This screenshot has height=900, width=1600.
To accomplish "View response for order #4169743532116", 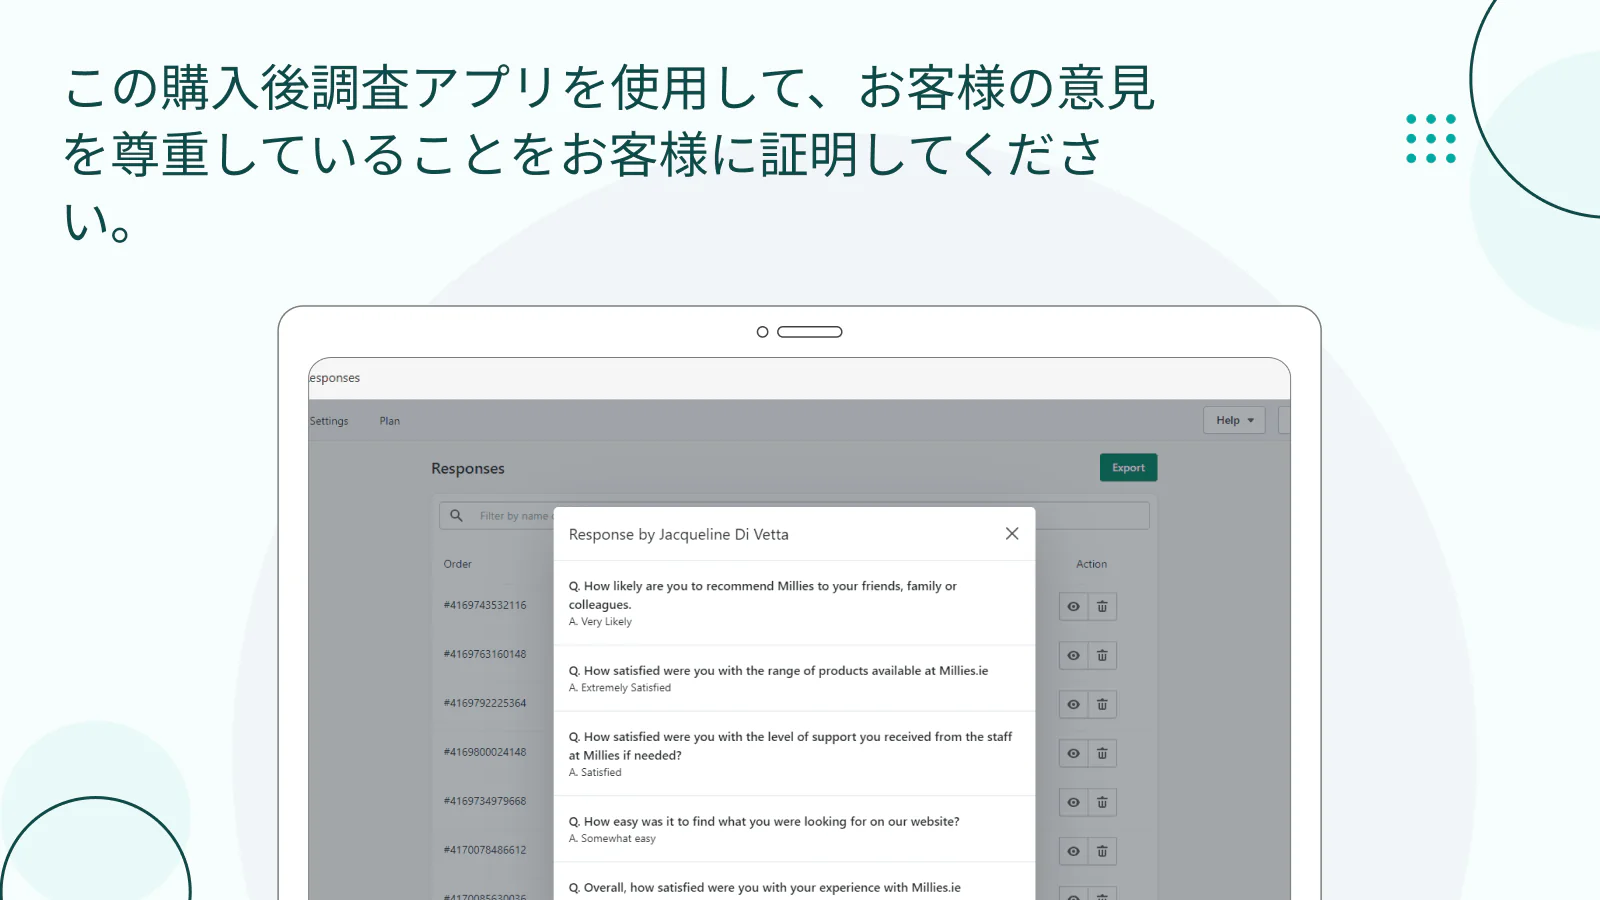I will (x=1073, y=607).
